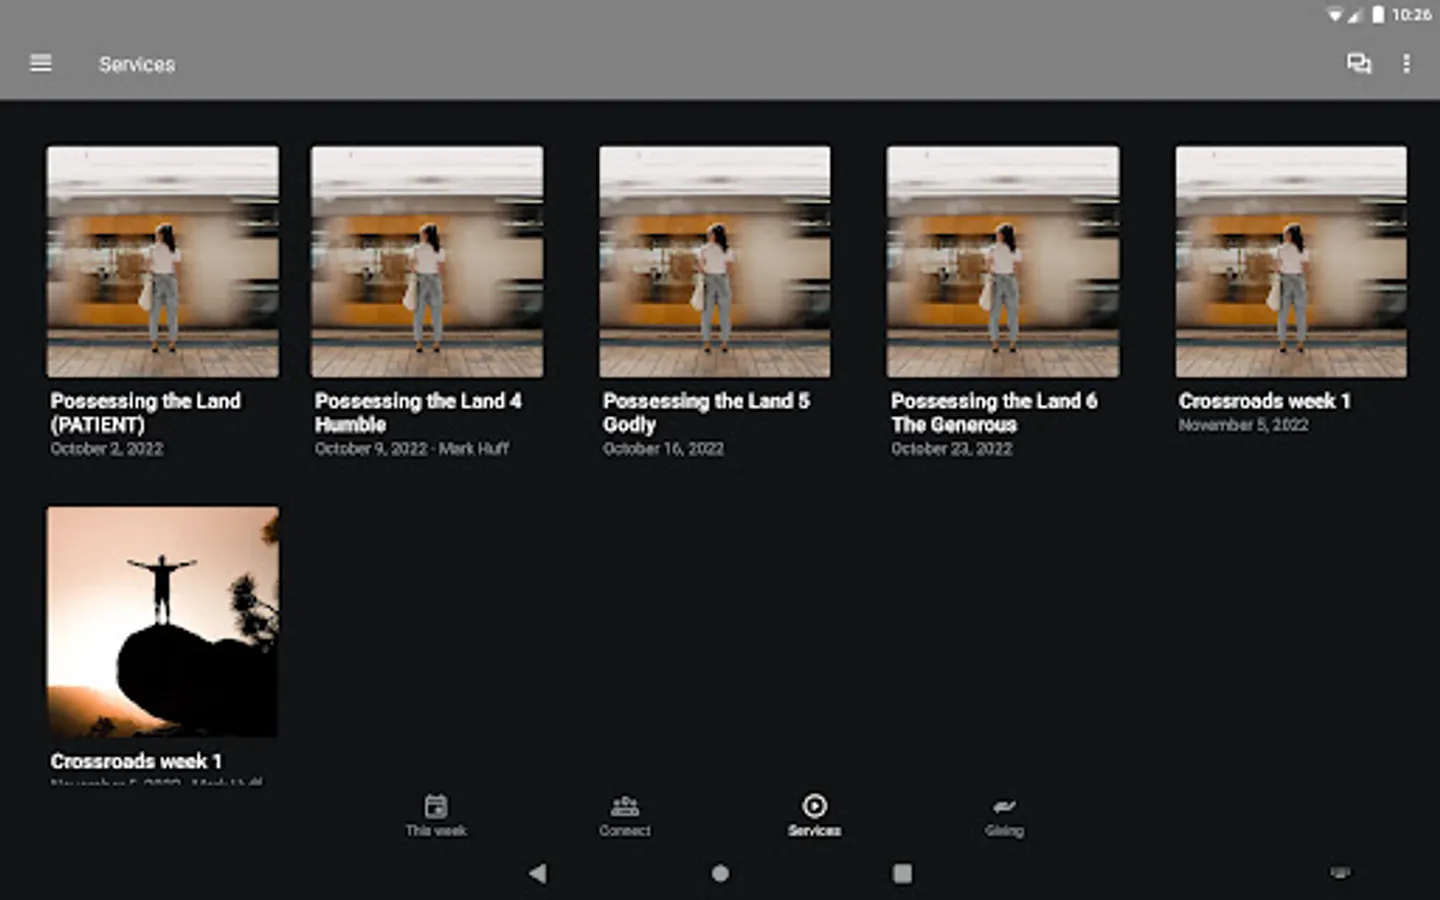The image size is (1440, 900).
Task: Switch to the Connect tab
Action: (625, 816)
